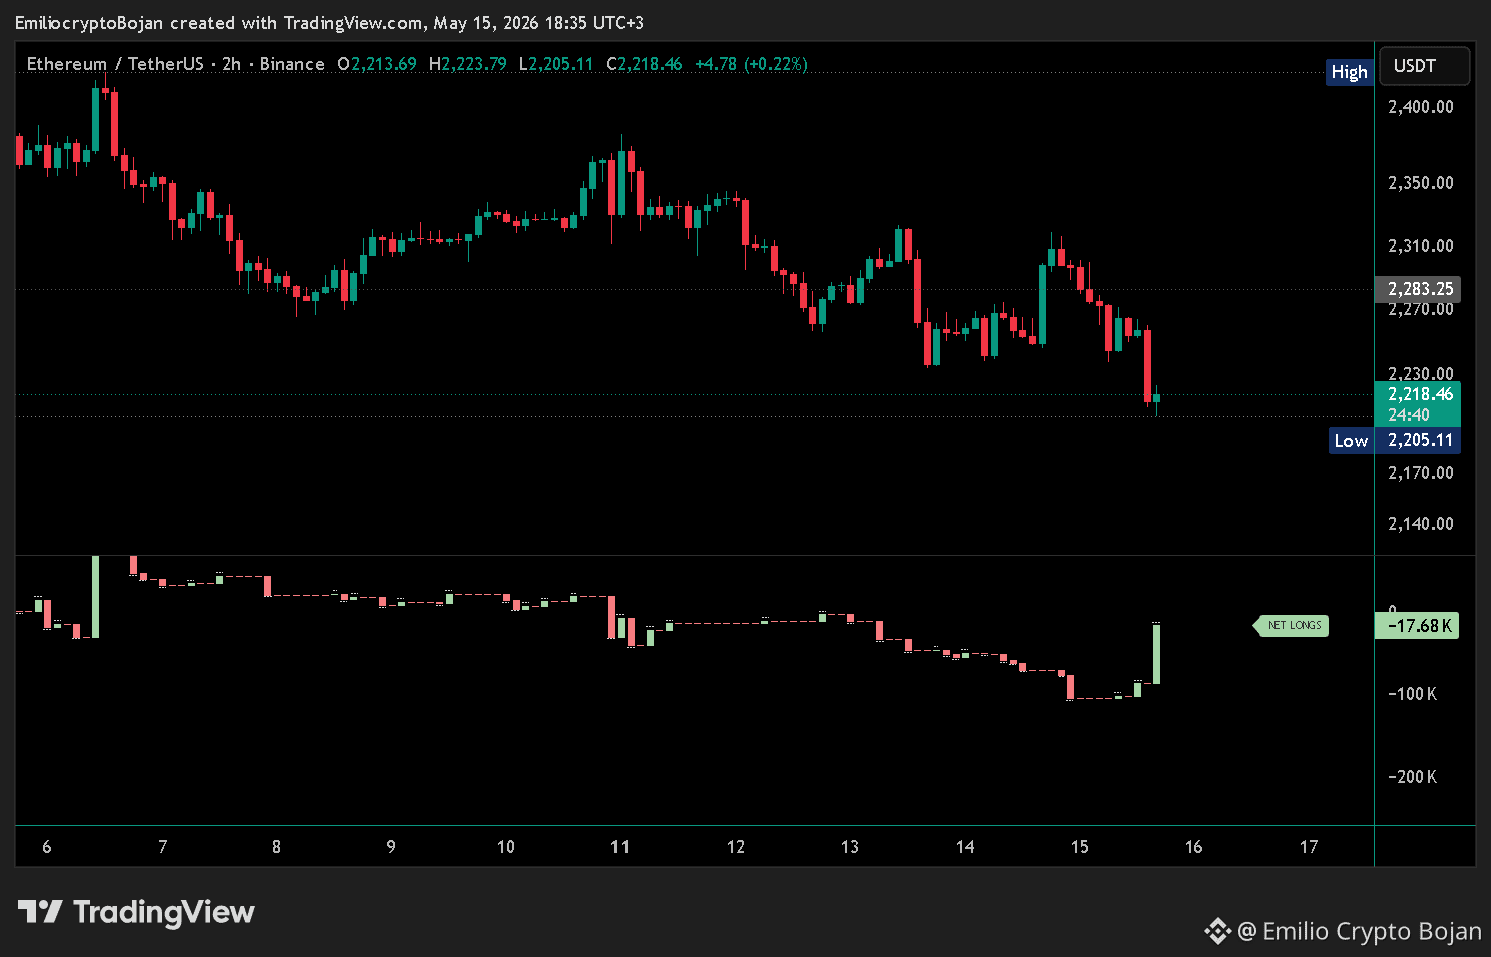This screenshot has height=957, width=1491.
Task: Click the header change value +4.78 (+0.22%)
Action: point(751,64)
